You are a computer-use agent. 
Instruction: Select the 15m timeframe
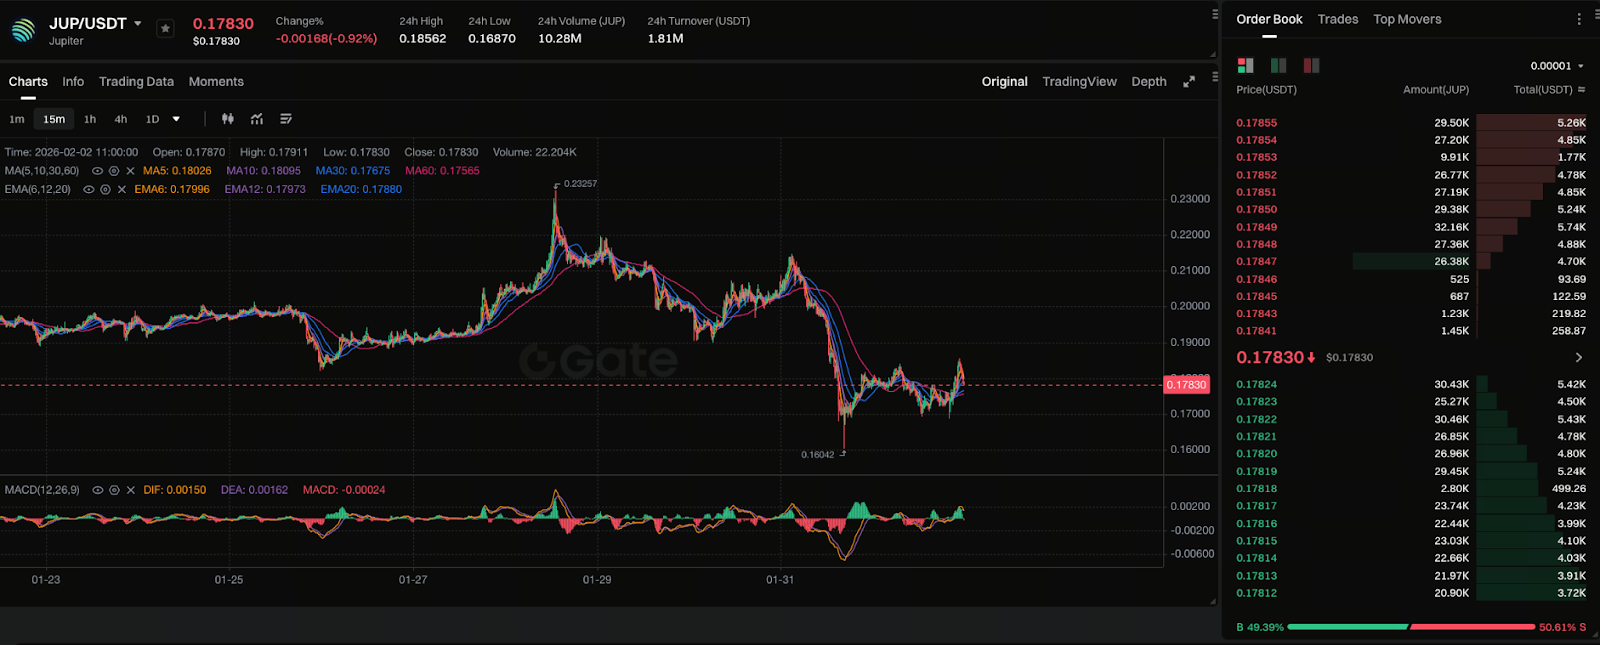coord(54,119)
